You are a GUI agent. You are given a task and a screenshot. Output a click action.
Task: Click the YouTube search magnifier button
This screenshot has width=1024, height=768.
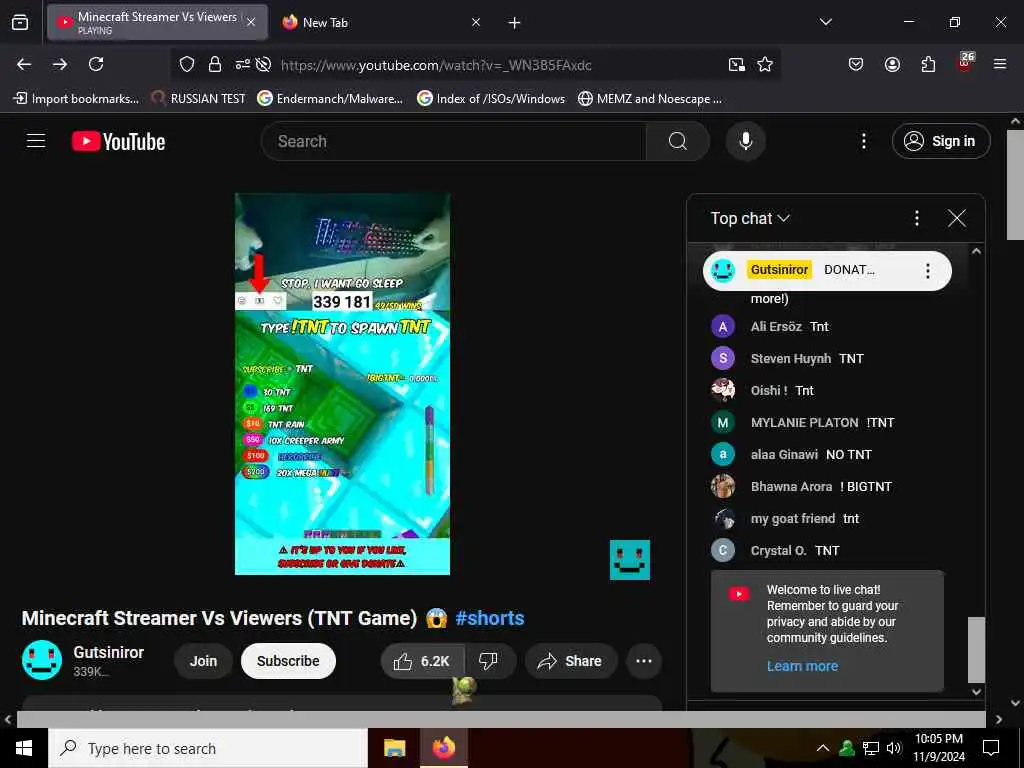[x=678, y=141]
